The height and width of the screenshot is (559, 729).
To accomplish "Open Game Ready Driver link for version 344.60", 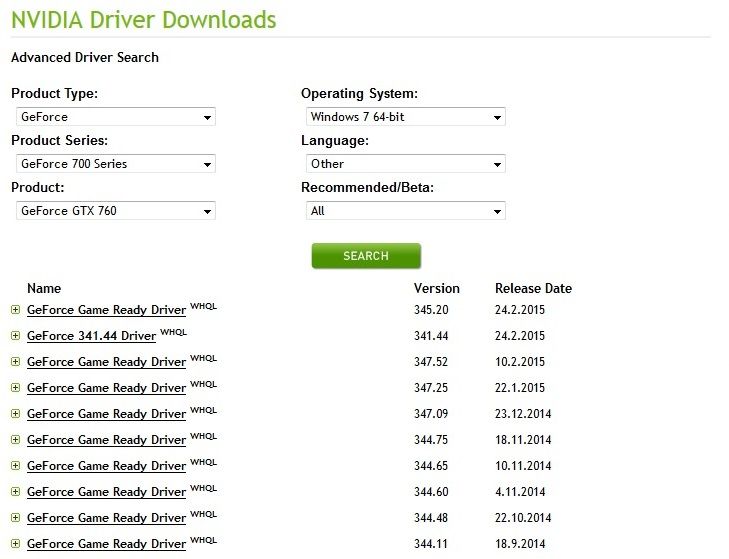I will point(106,492).
